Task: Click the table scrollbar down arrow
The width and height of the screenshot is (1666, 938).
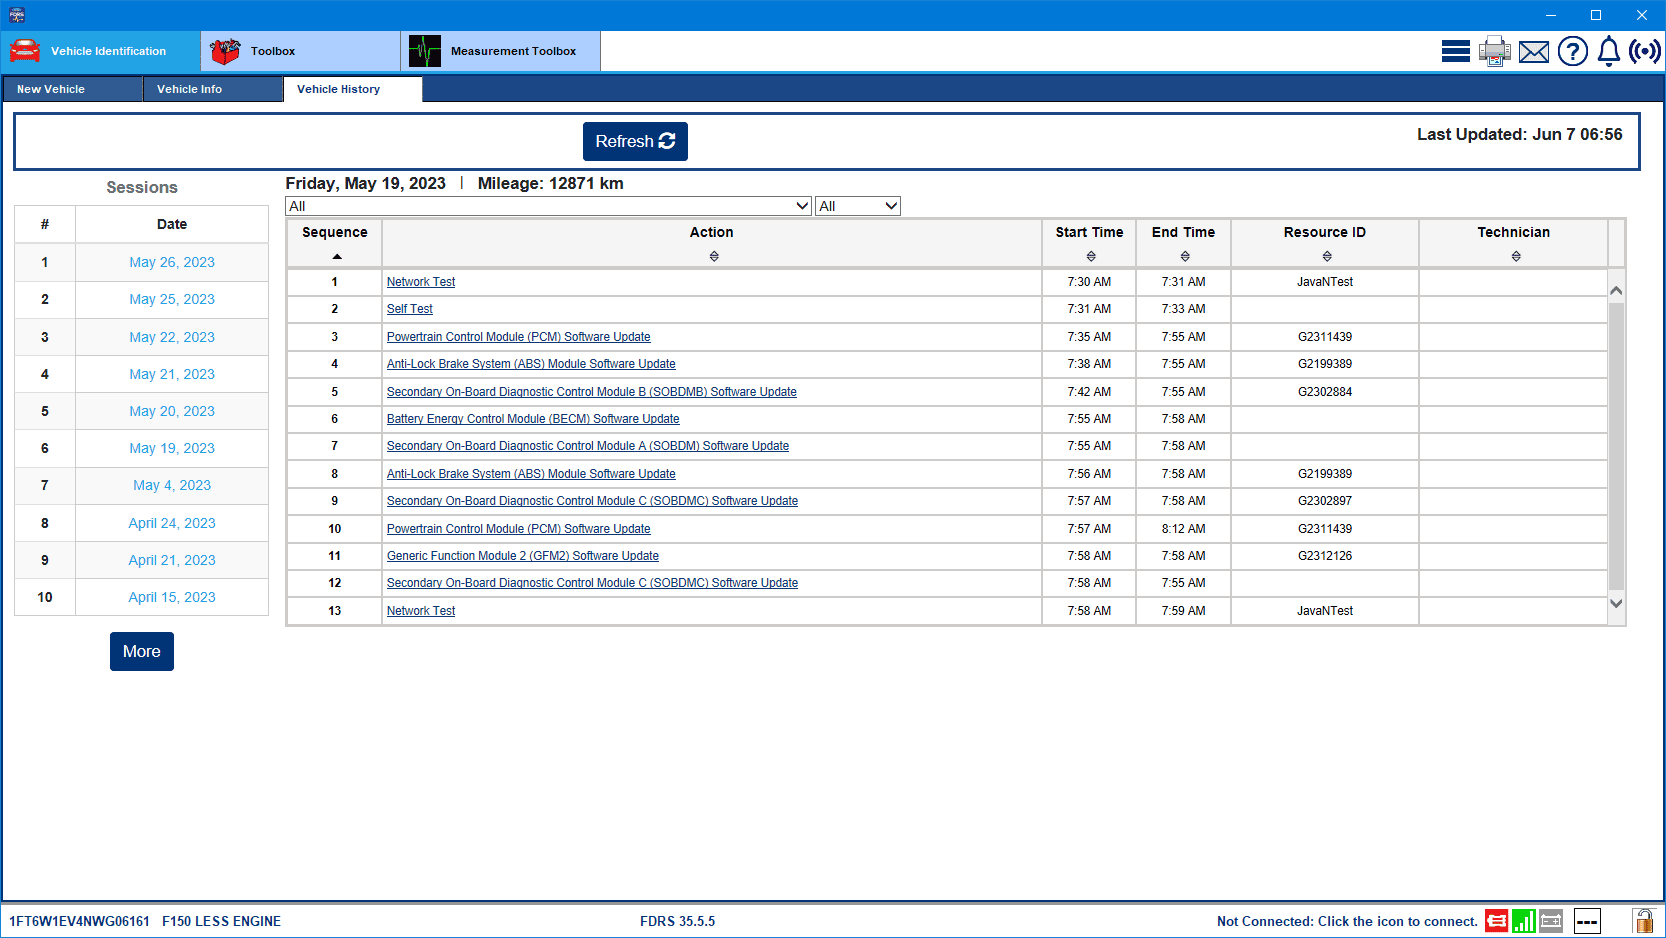Action: pos(1616,603)
